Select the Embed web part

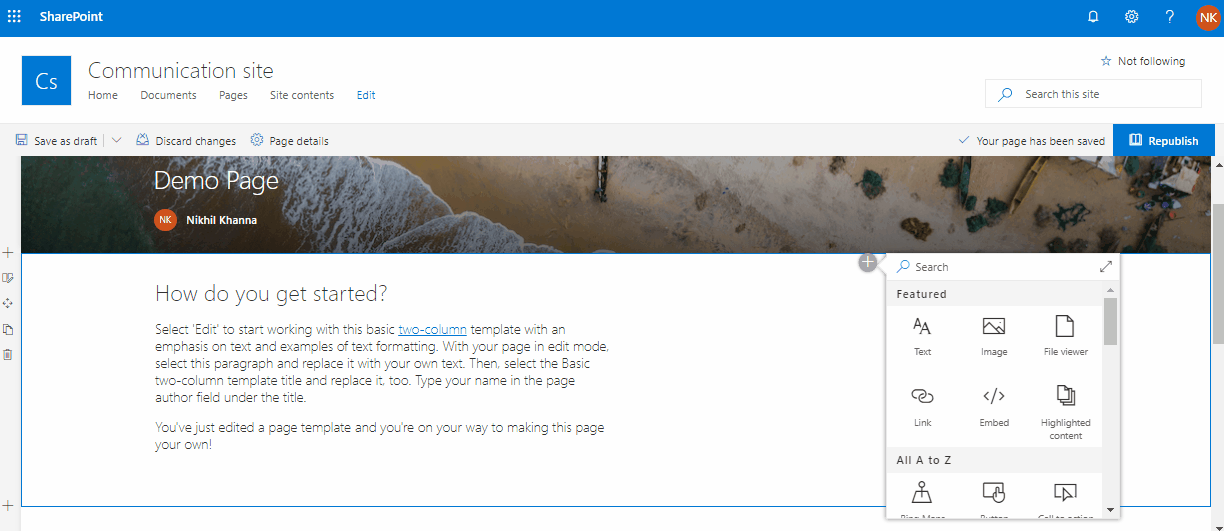[994, 406]
